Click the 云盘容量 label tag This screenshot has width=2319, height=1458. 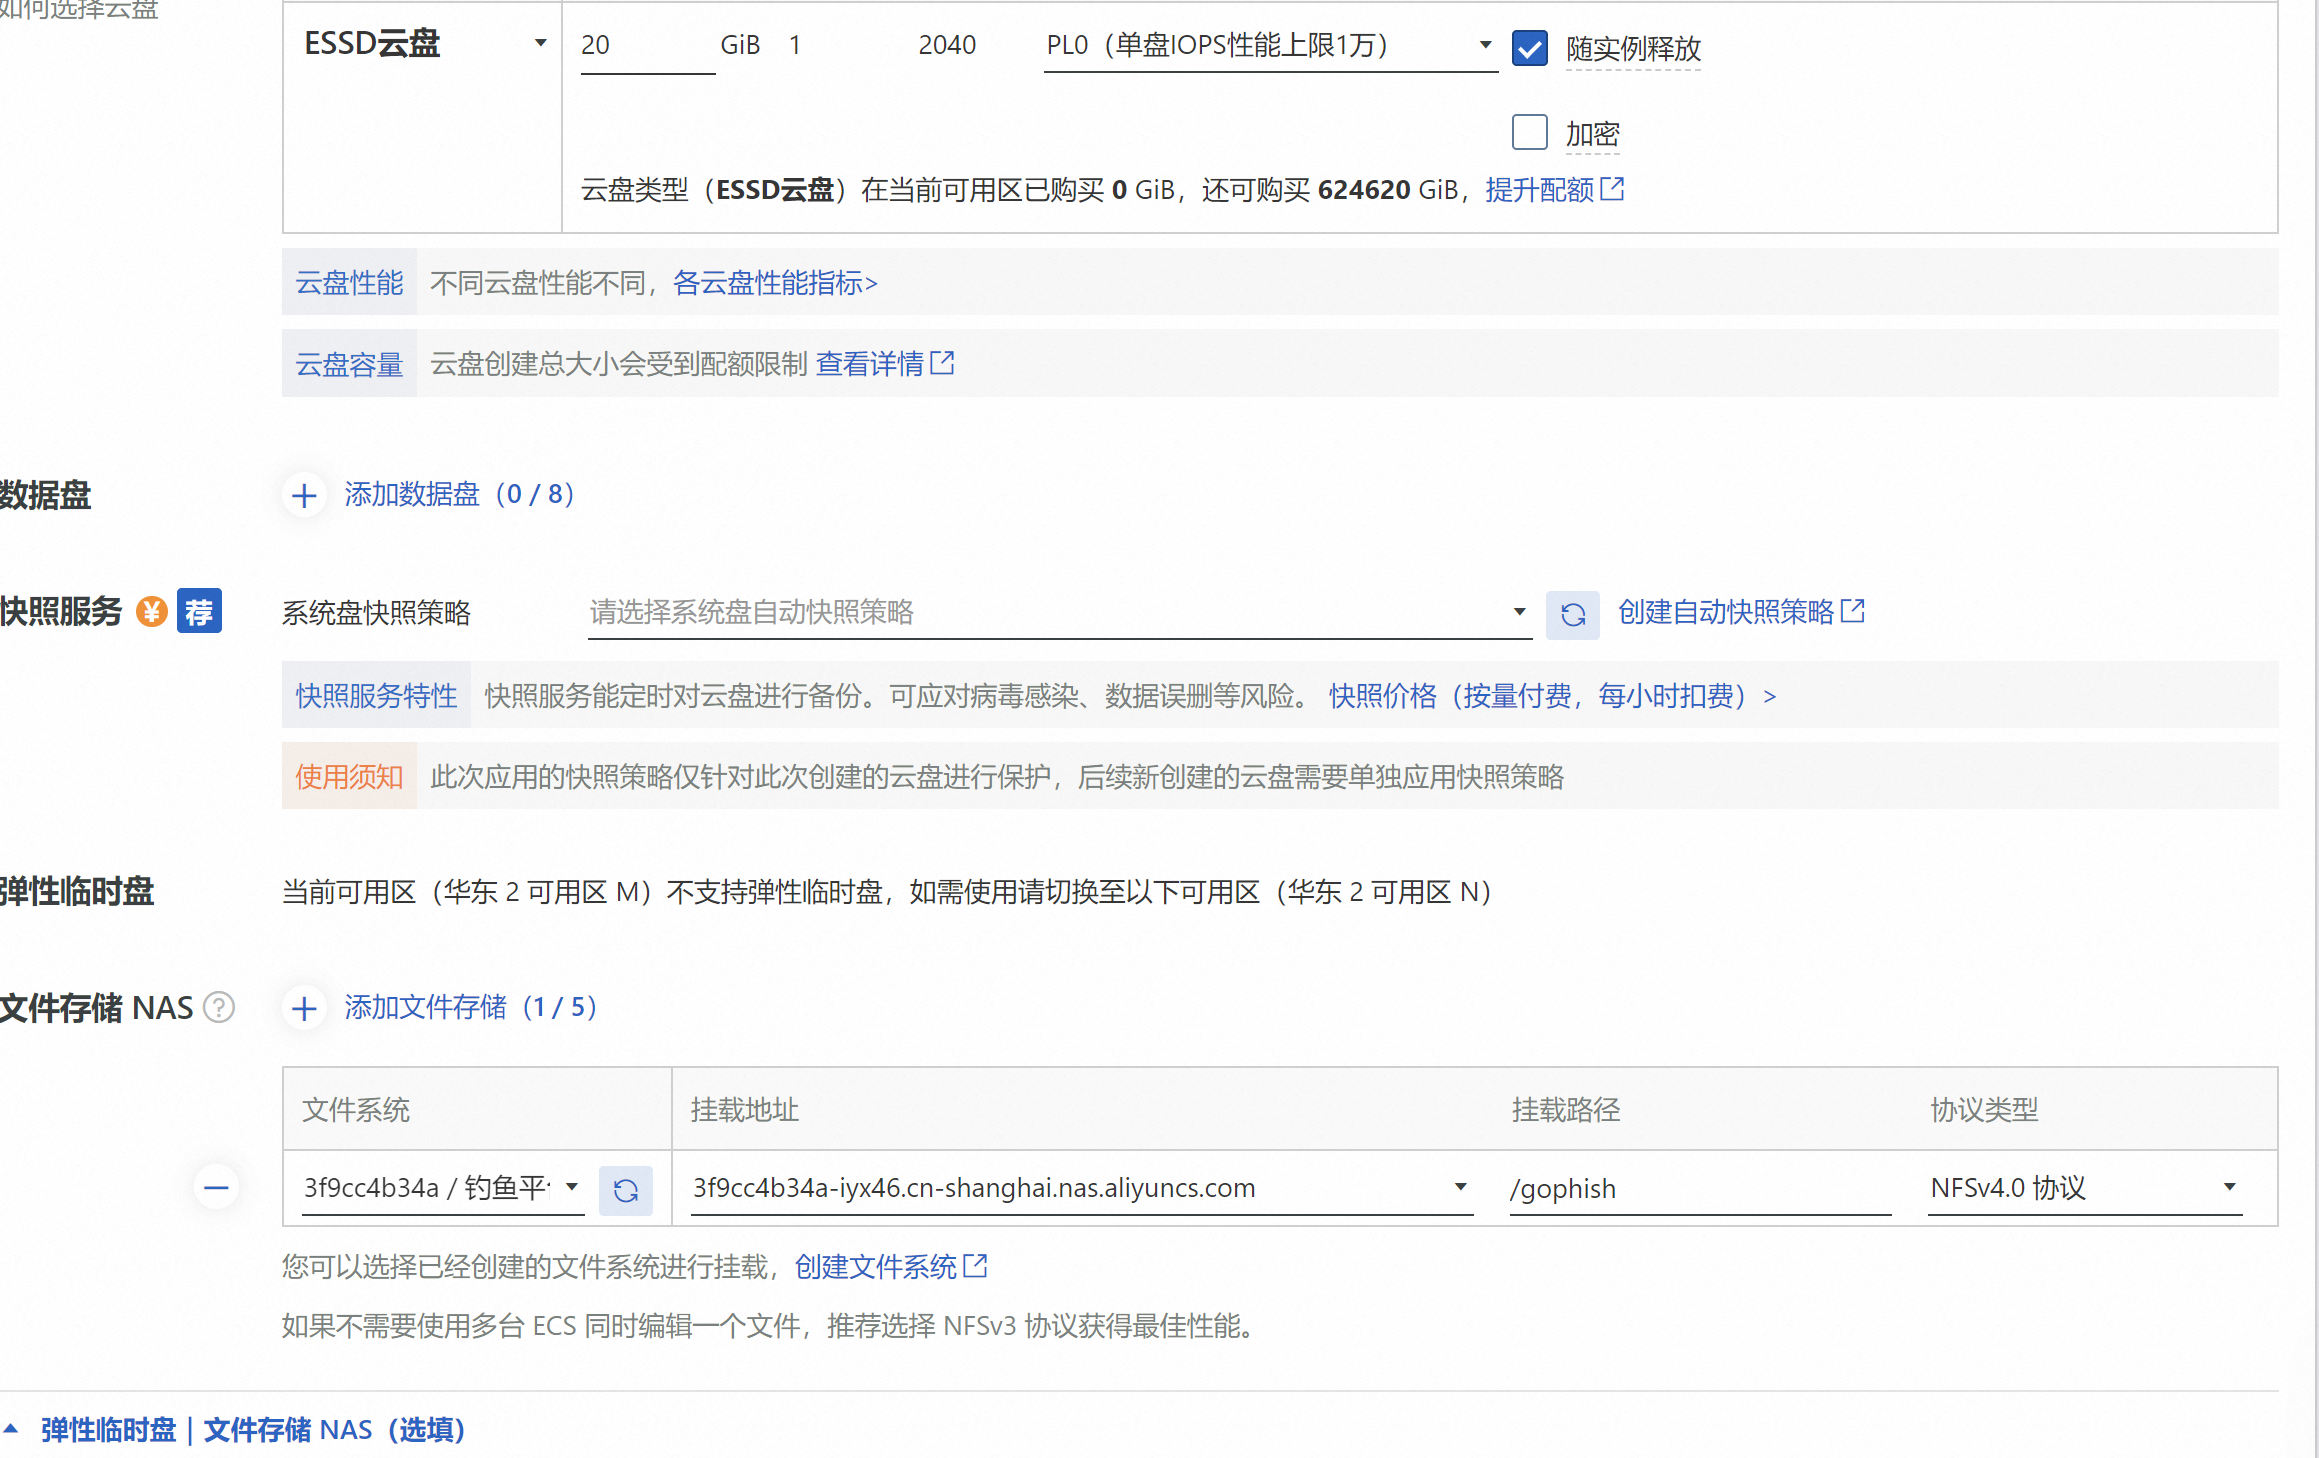point(349,364)
